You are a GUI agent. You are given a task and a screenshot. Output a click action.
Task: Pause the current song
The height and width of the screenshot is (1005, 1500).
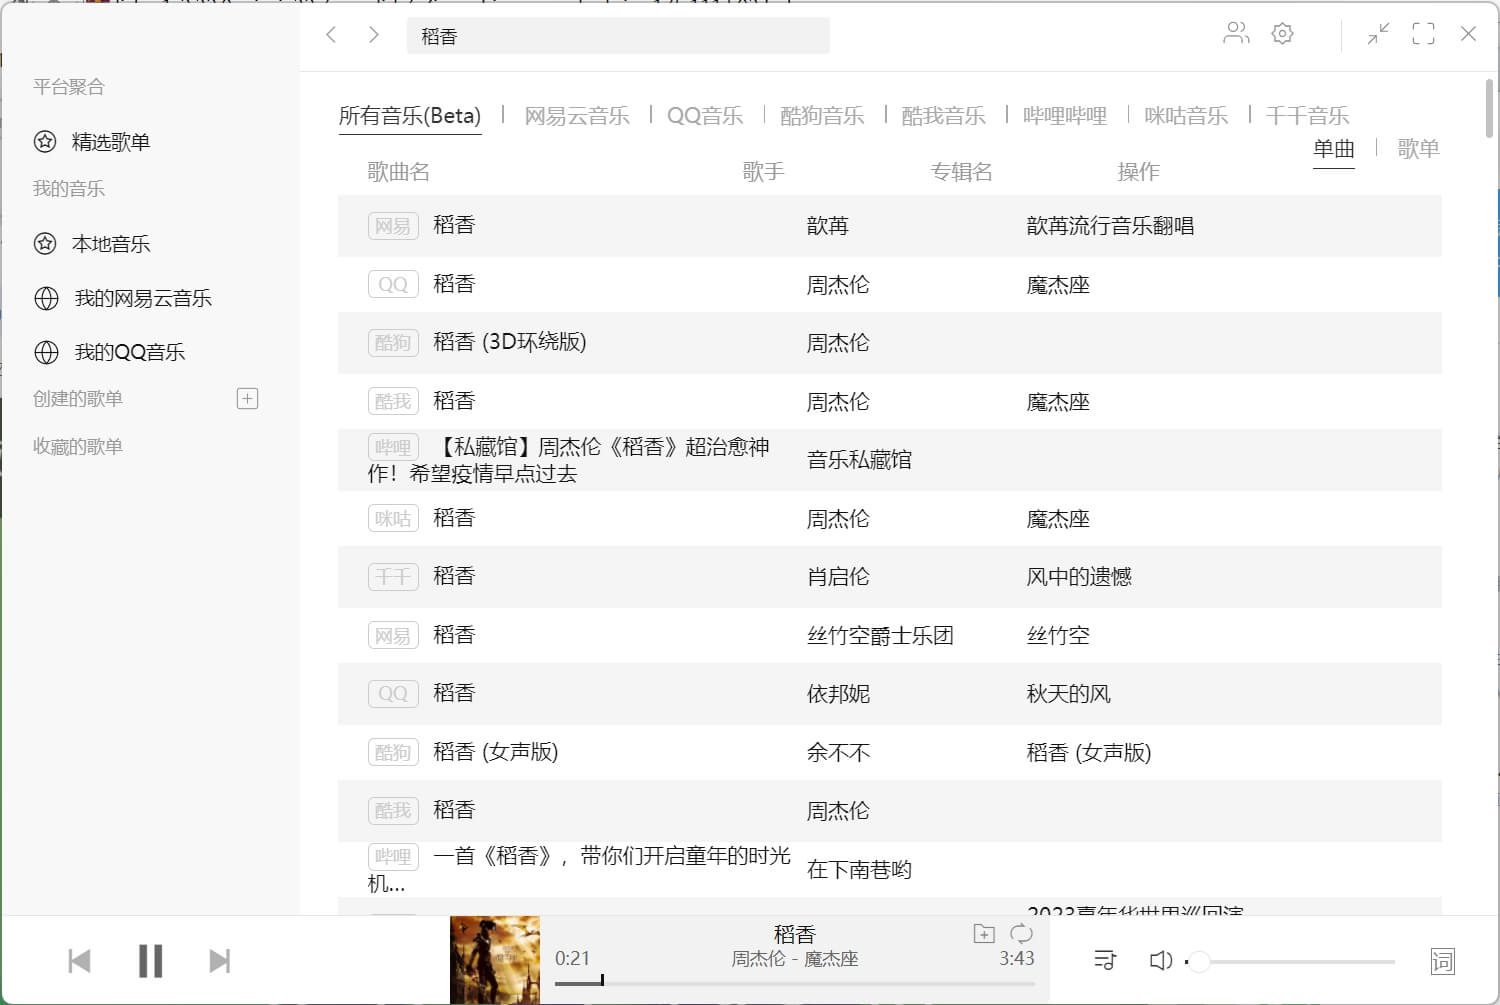pyautogui.click(x=150, y=961)
